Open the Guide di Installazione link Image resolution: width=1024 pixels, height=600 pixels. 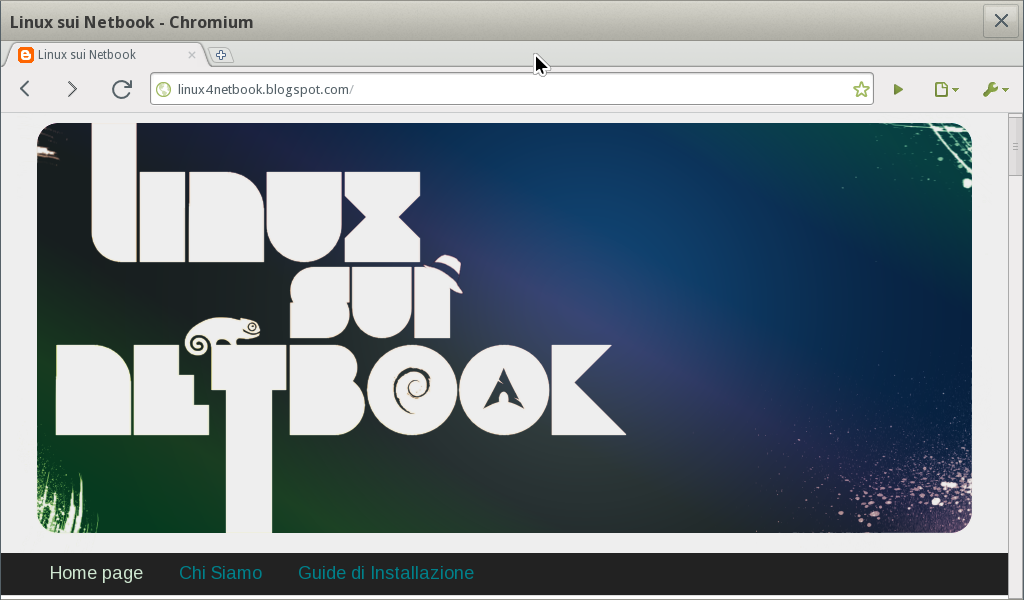[x=386, y=573]
